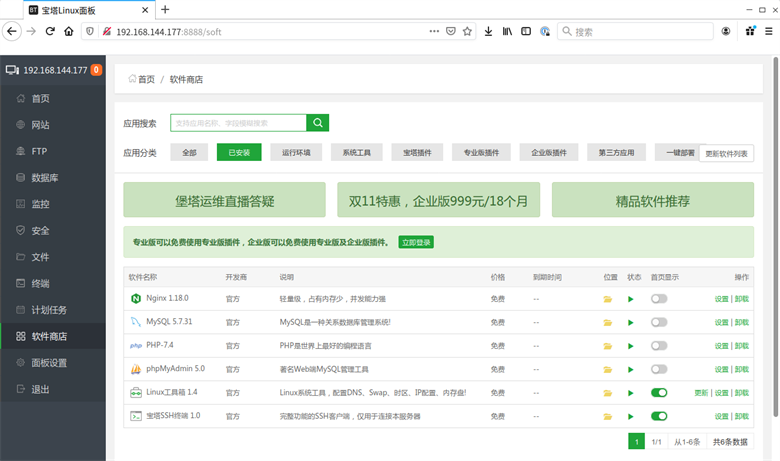The height and width of the screenshot is (461, 780).
Task: Open the 软件商店 software store sidebar item
Action: point(53,336)
